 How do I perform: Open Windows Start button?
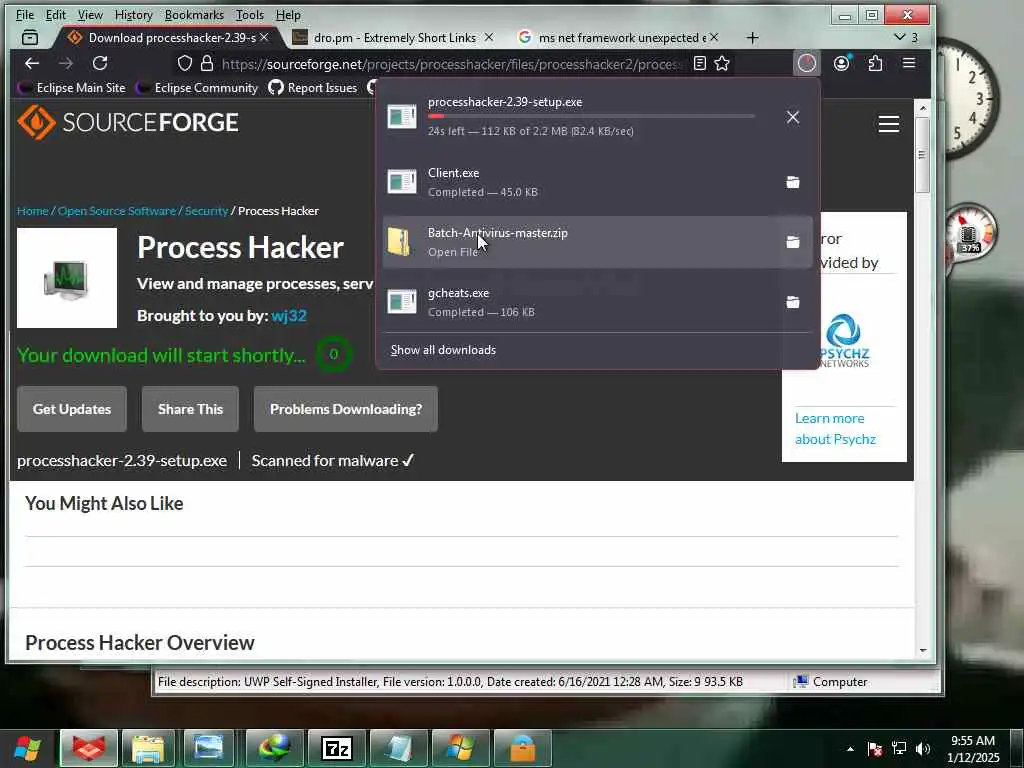pos(27,748)
